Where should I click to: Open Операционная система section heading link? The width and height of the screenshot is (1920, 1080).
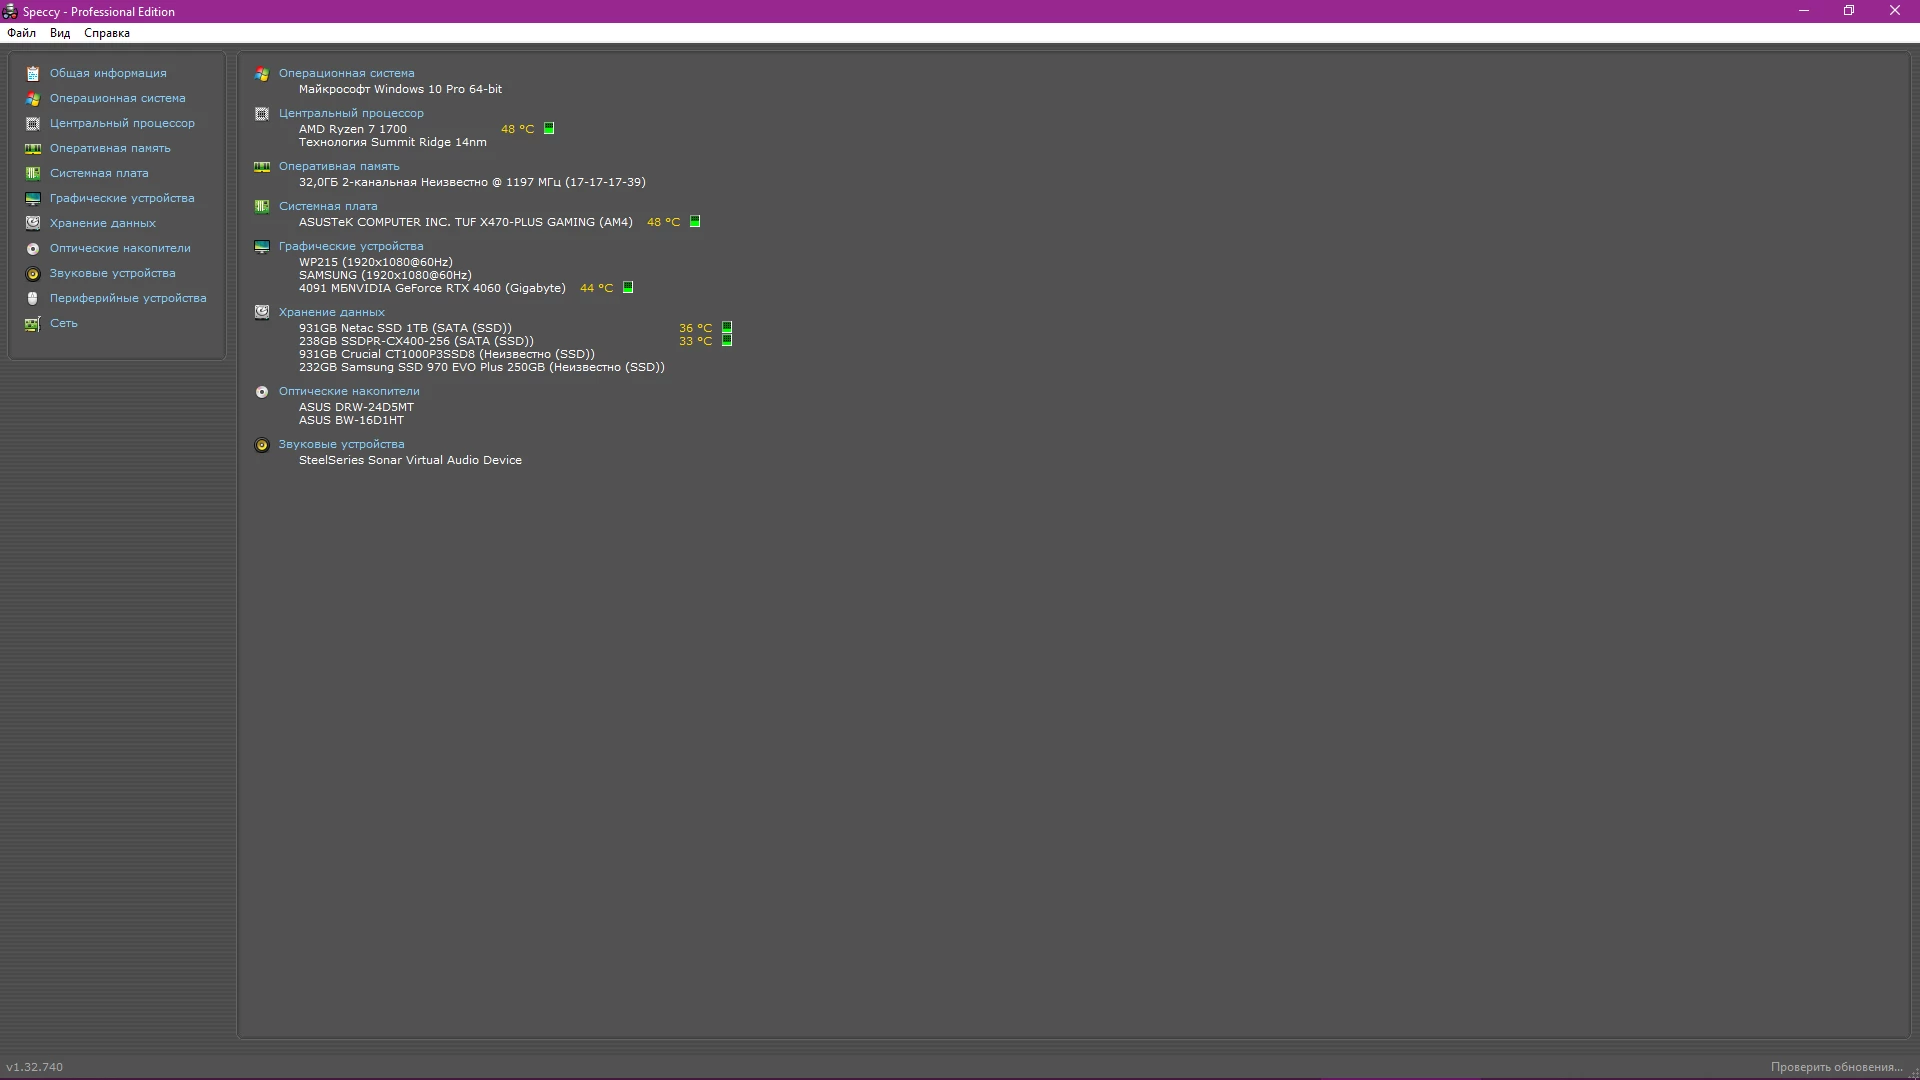coord(346,73)
